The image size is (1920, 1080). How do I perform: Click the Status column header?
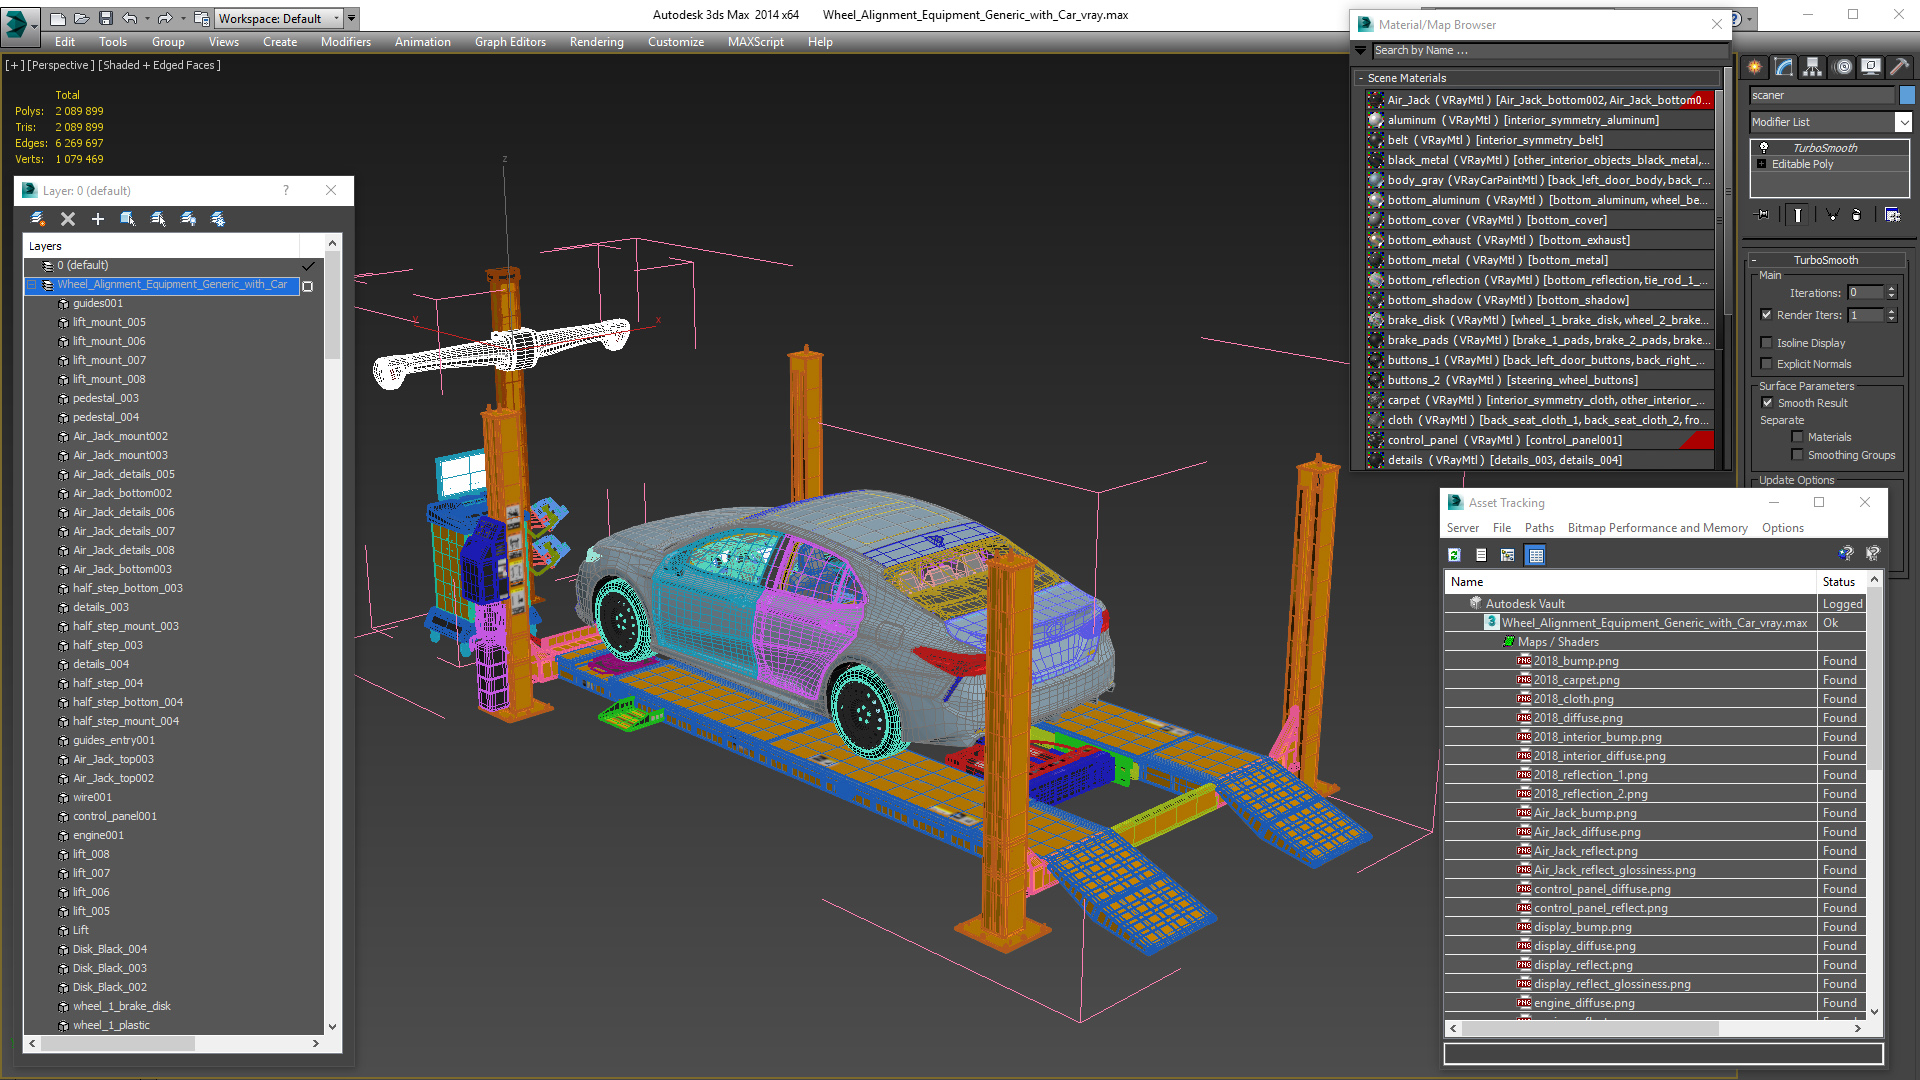pyautogui.click(x=1840, y=582)
